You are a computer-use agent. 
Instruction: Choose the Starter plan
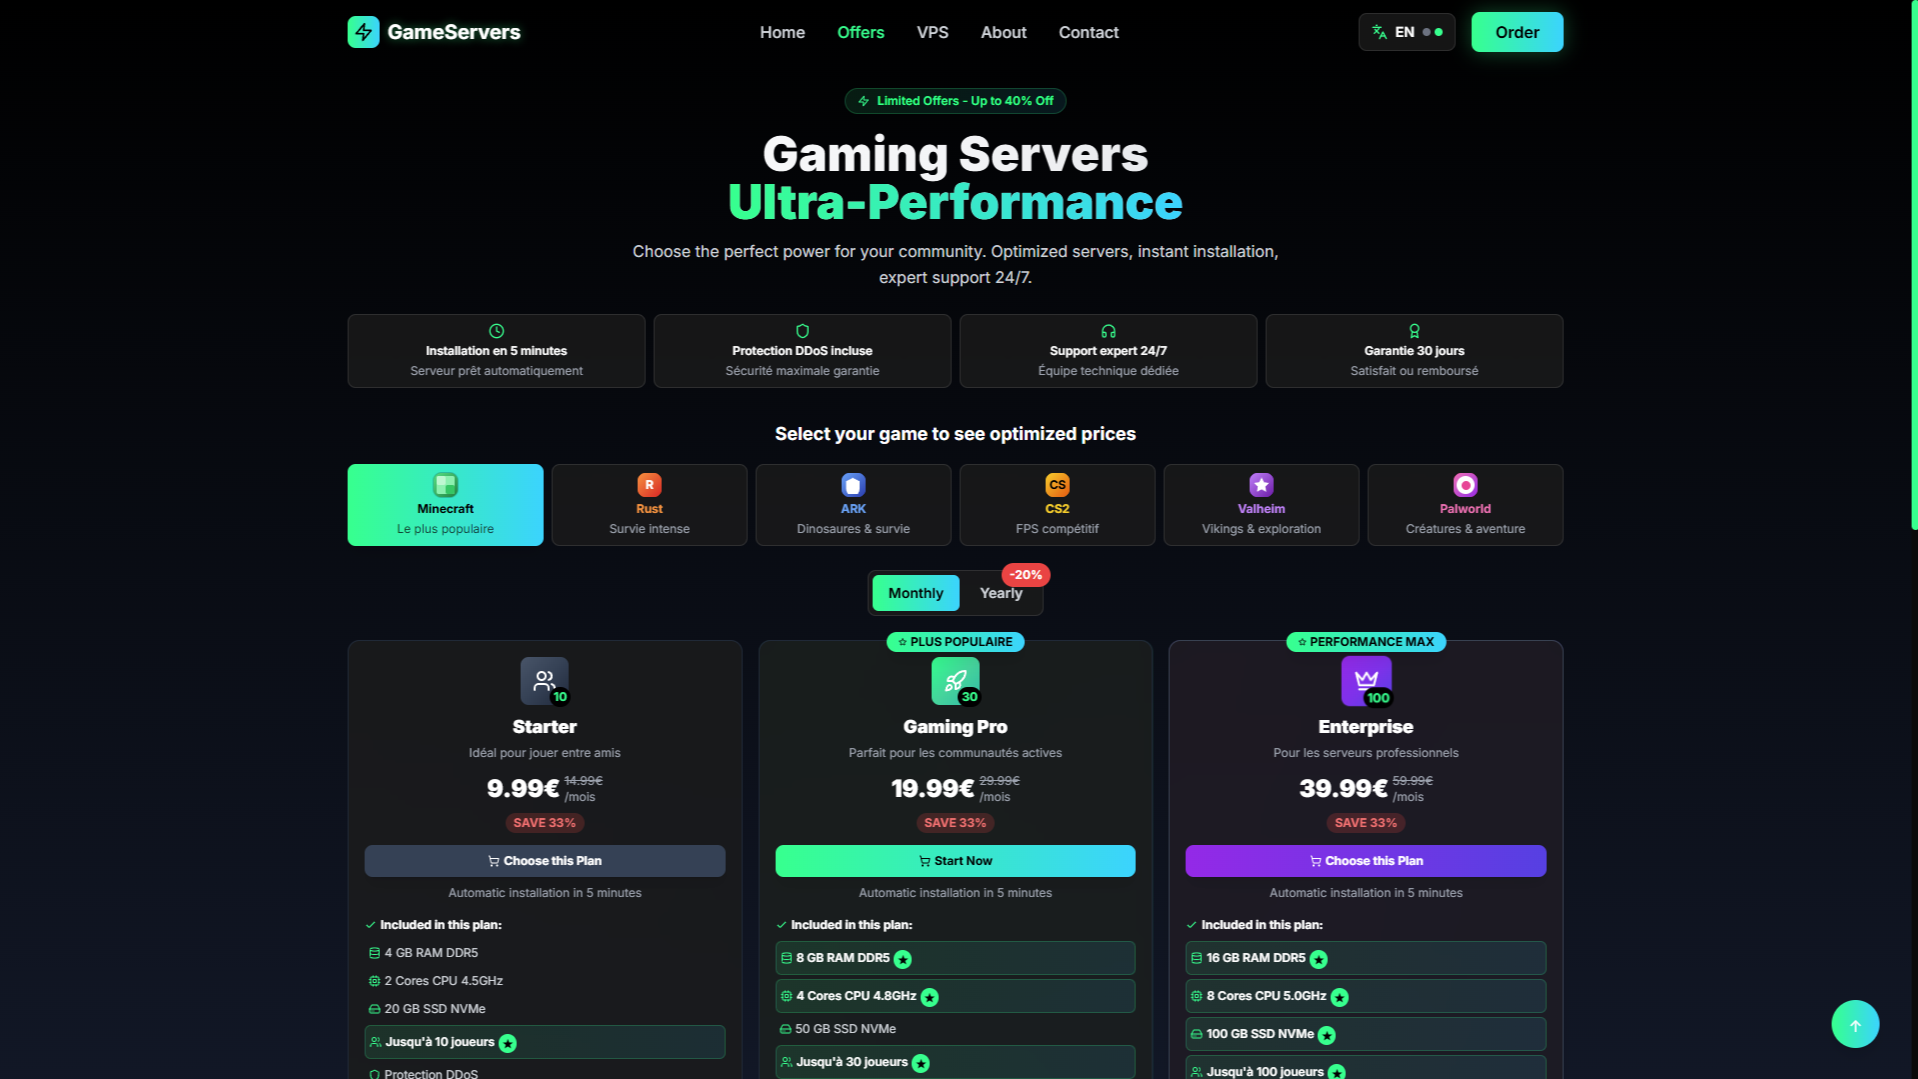[x=544, y=861]
